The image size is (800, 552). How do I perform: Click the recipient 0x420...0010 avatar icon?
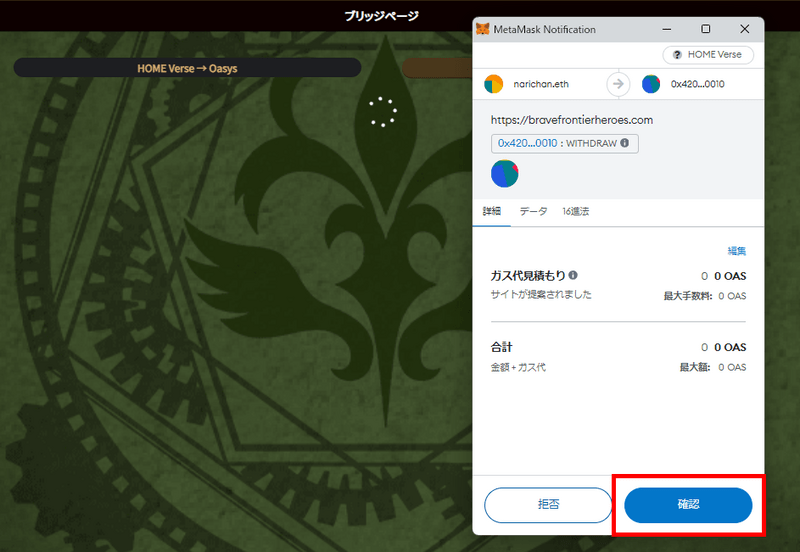(651, 85)
